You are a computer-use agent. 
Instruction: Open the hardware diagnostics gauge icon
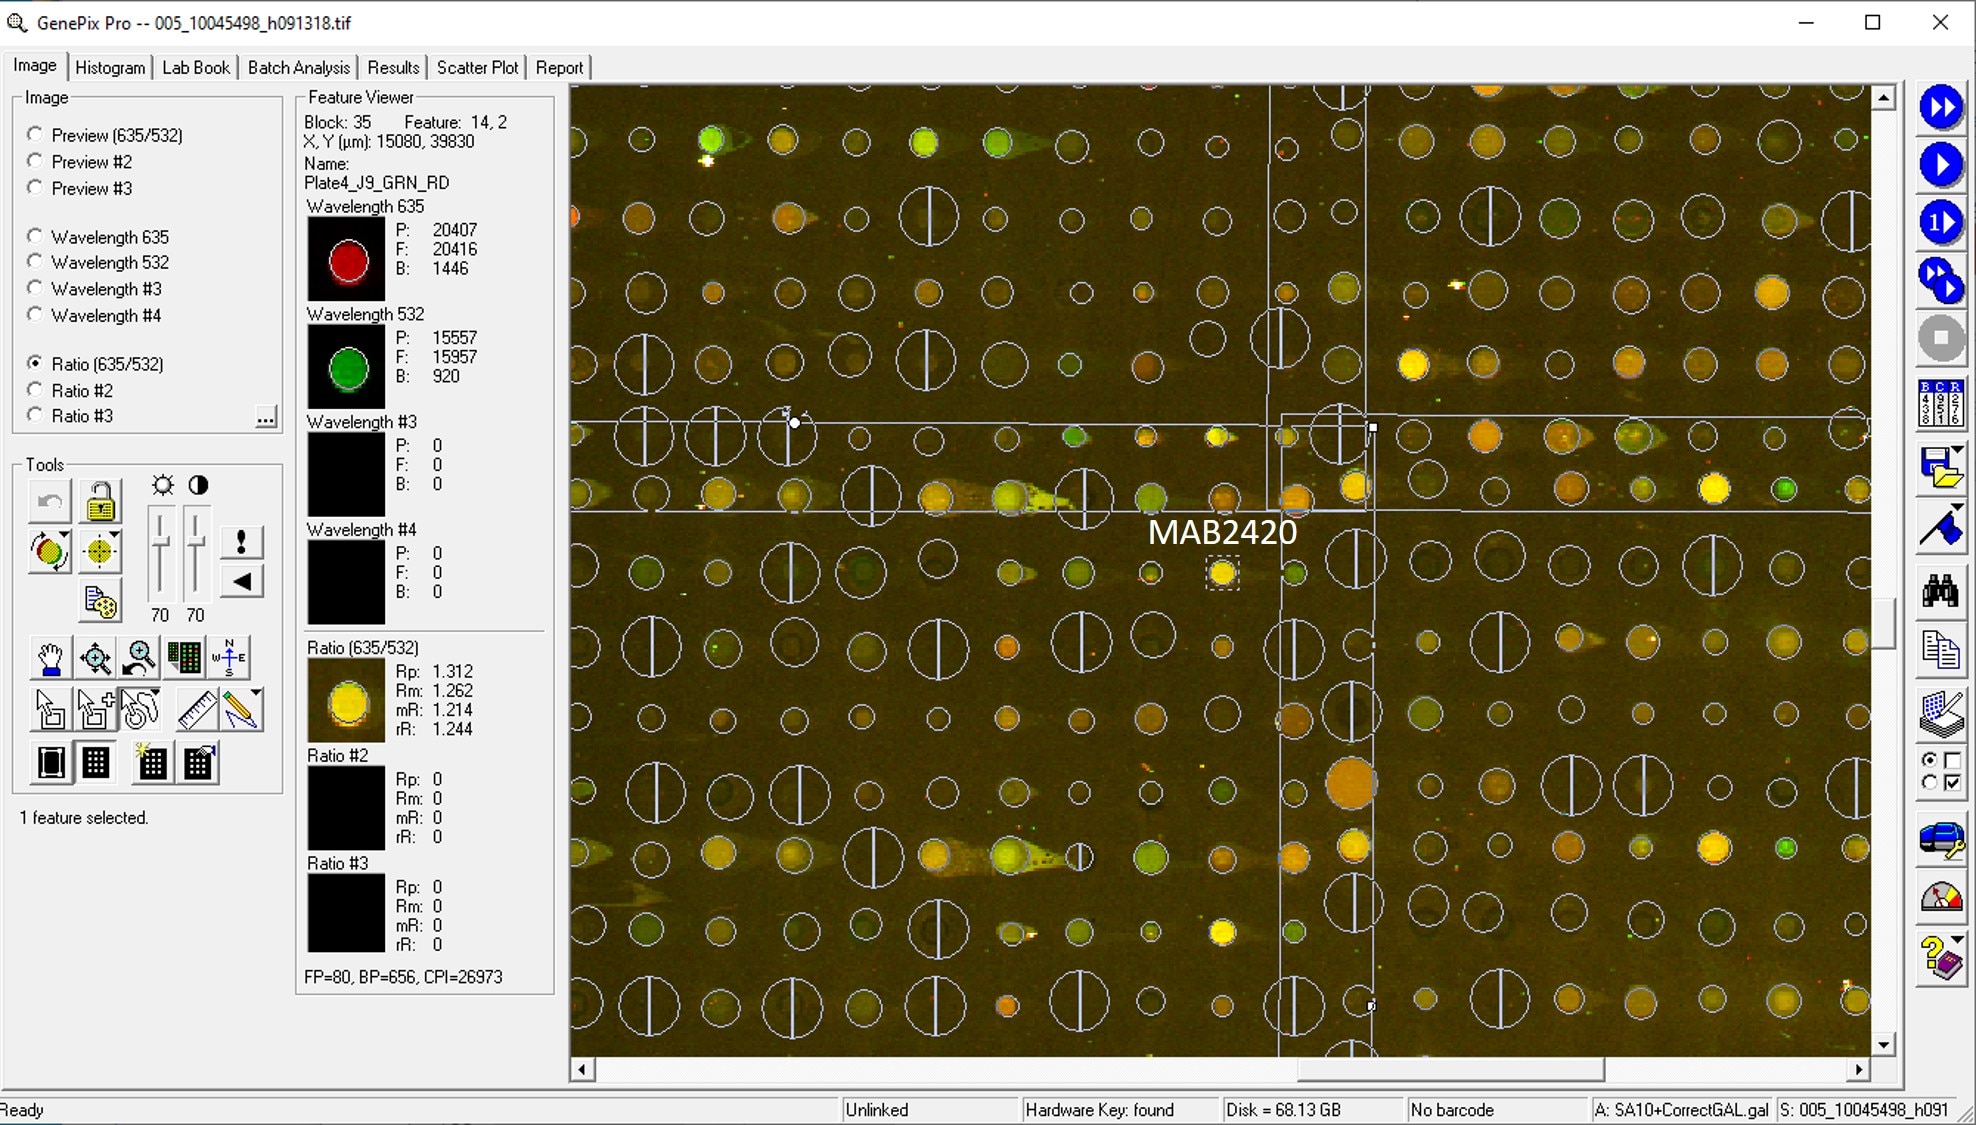coord(1940,897)
